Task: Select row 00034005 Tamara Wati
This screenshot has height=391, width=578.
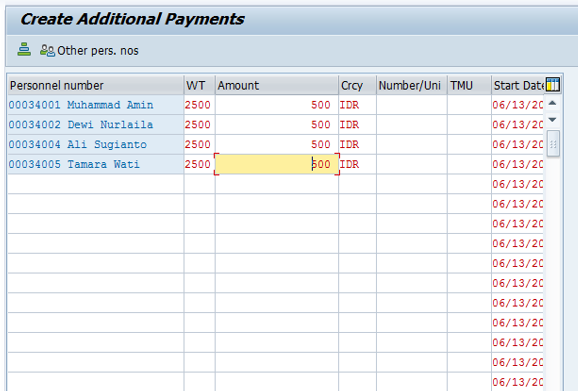Action: click(x=95, y=164)
